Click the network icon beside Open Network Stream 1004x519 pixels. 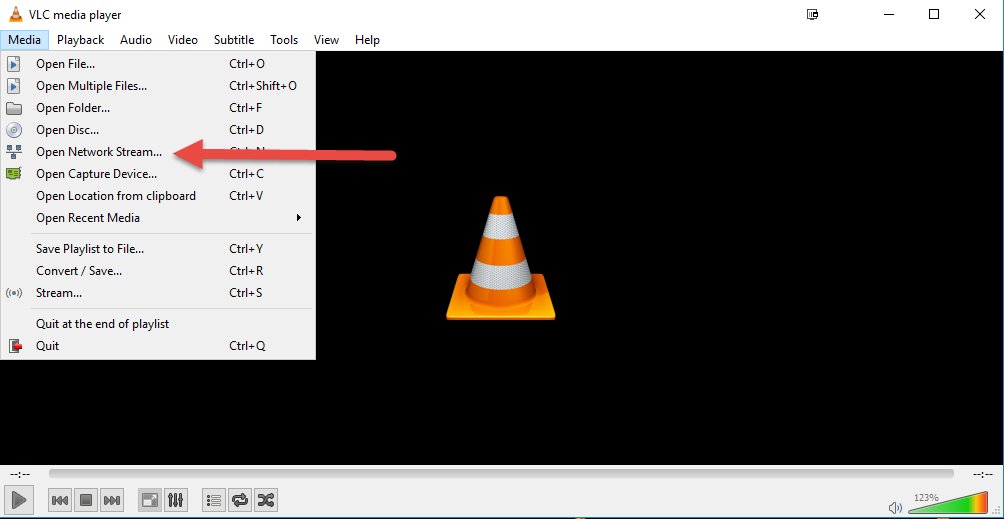[13, 152]
